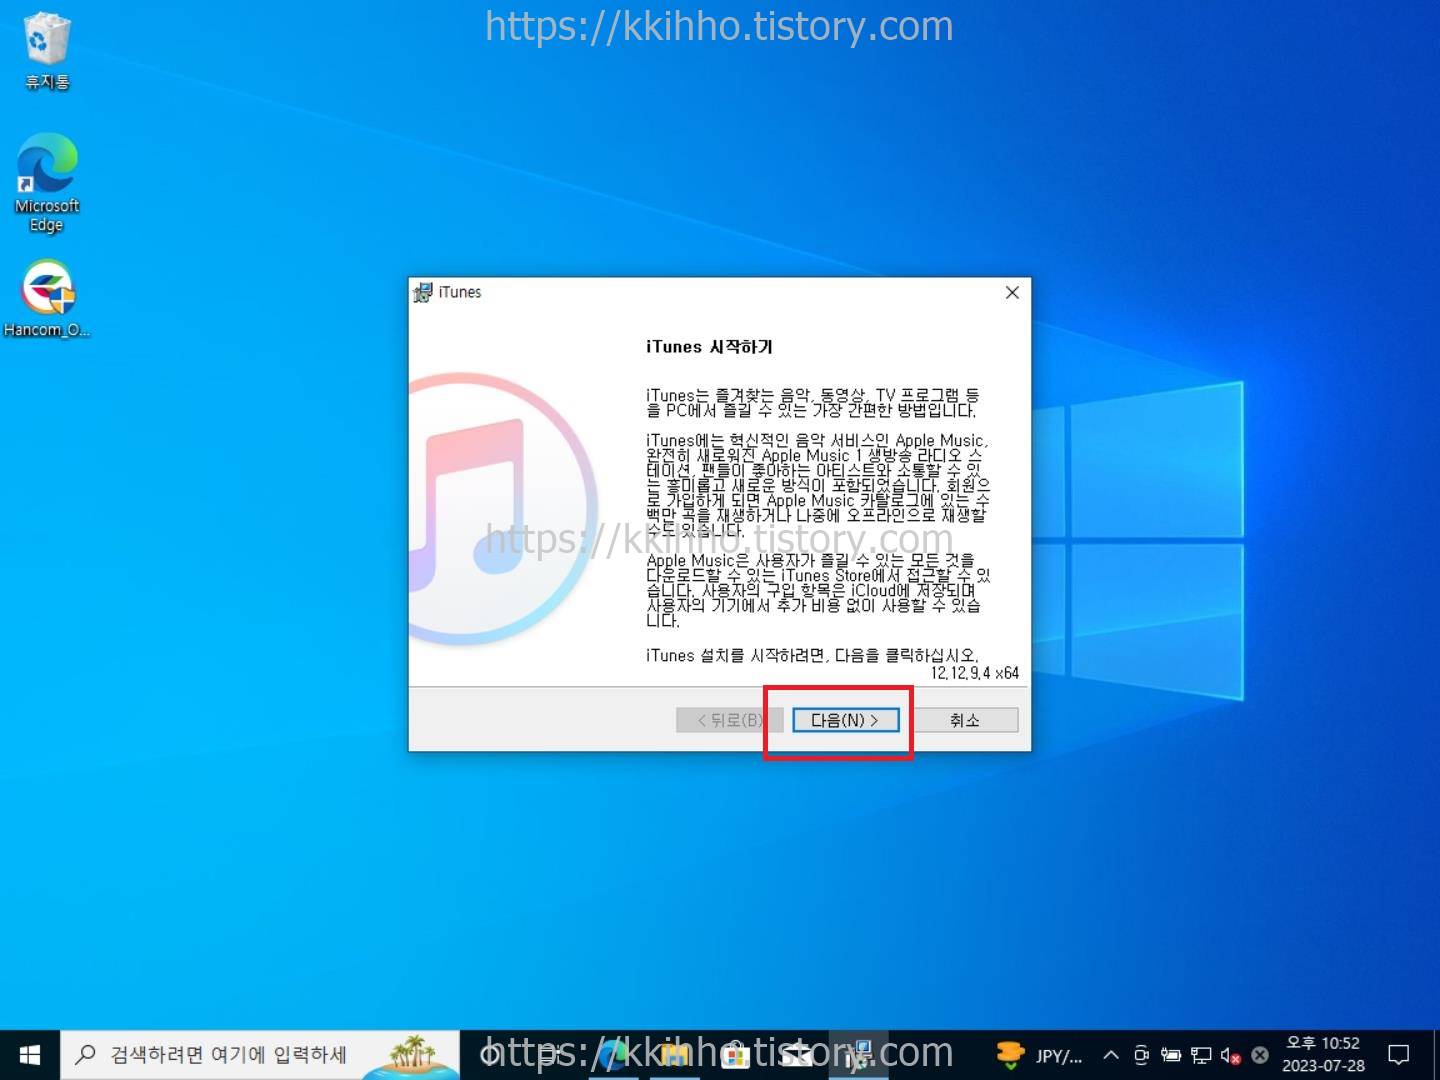
Task: Close the iTunes installer window
Action: 1012,292
